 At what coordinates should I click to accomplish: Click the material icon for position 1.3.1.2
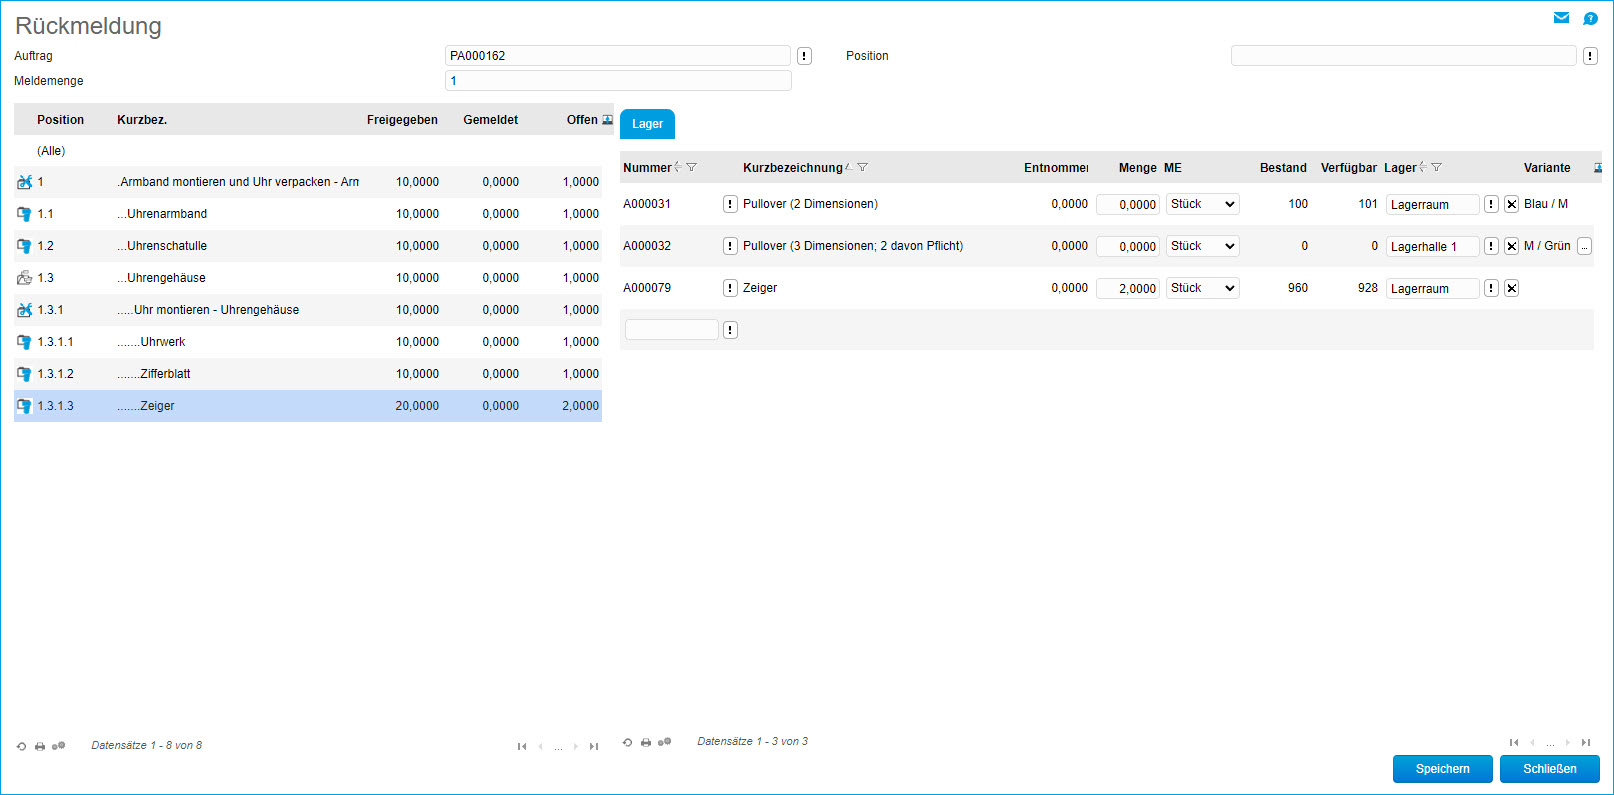pyautogui.click(x=24, y=374)
